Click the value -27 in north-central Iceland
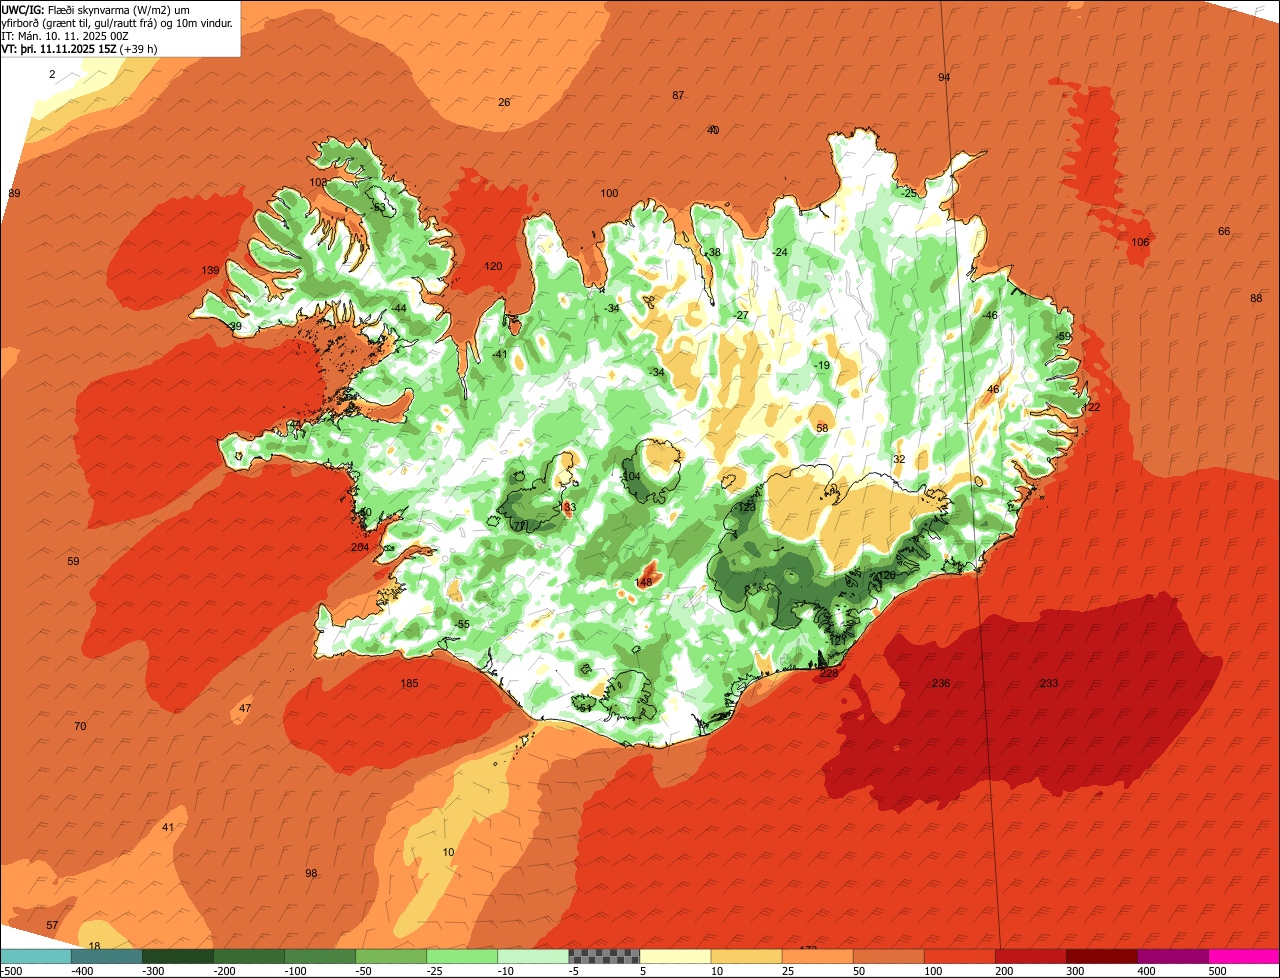The width and height of the screenshot is (1280, 978). point(740,315)
